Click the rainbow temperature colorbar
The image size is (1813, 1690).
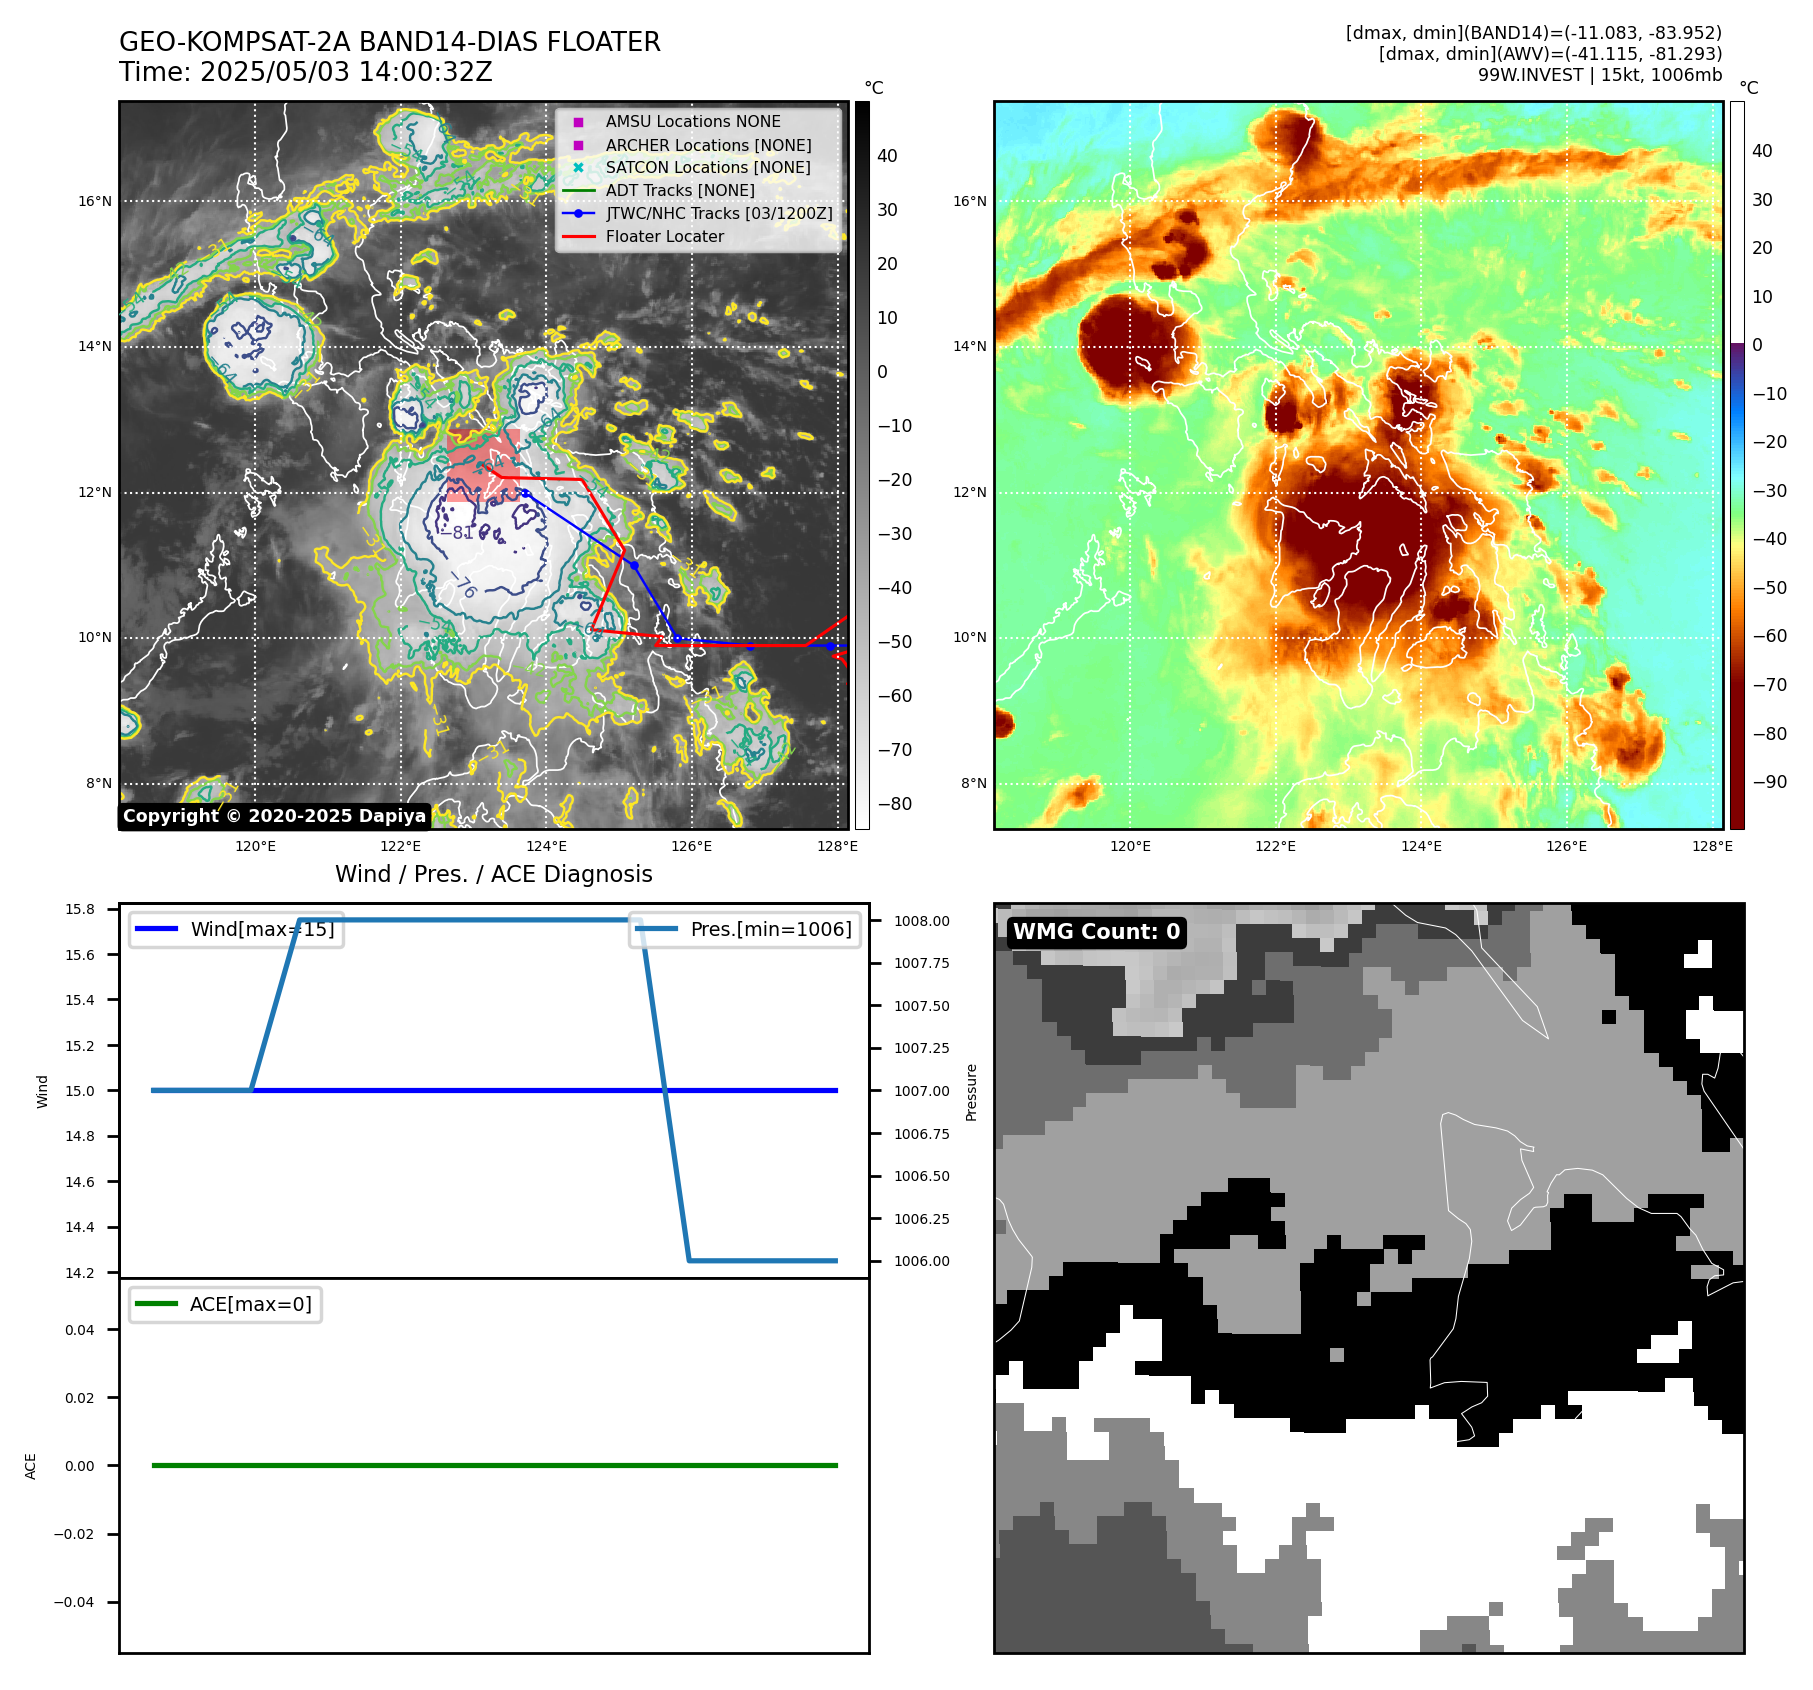pyautogui.click(x=1737, y=465)
